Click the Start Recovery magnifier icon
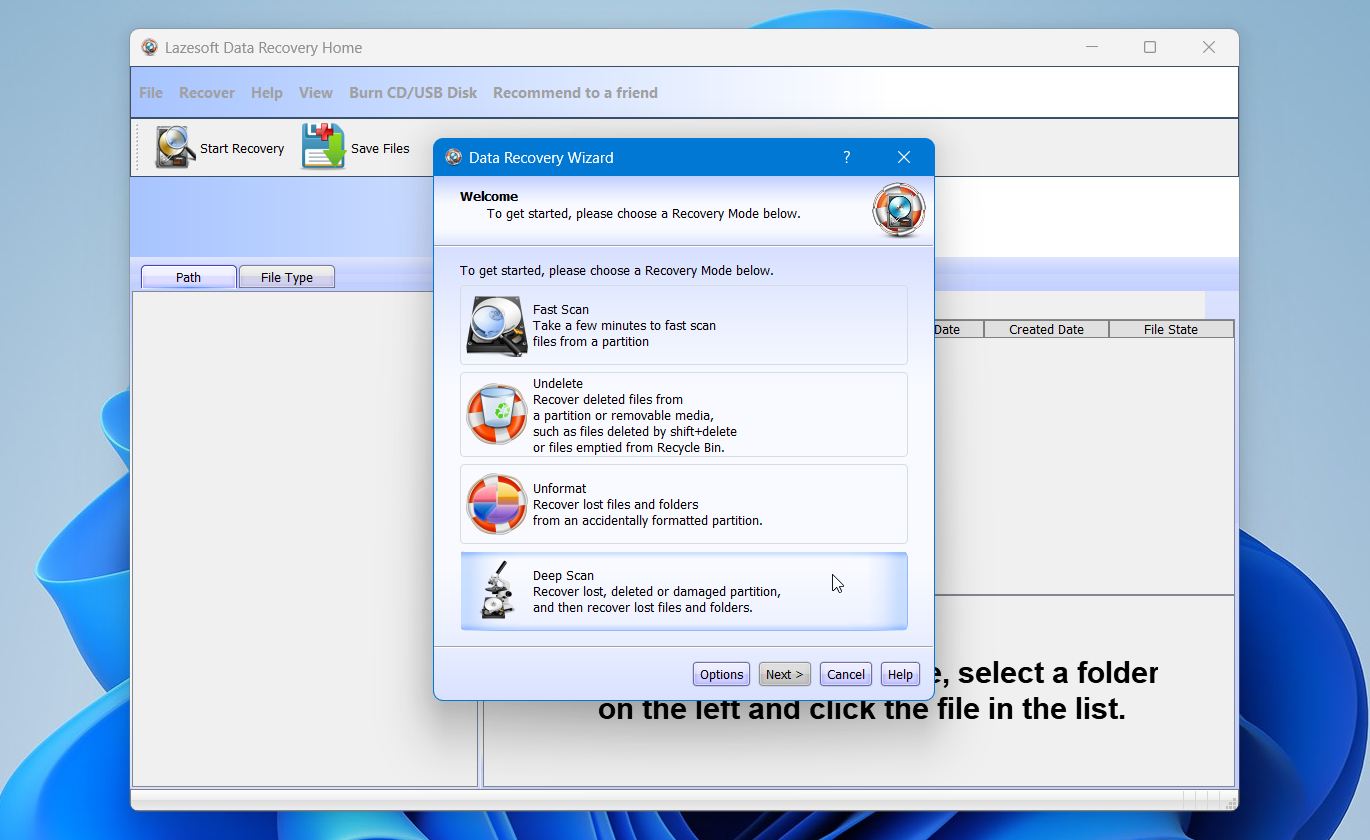The width and height of the screenshot is (1370, 840). 172,147
